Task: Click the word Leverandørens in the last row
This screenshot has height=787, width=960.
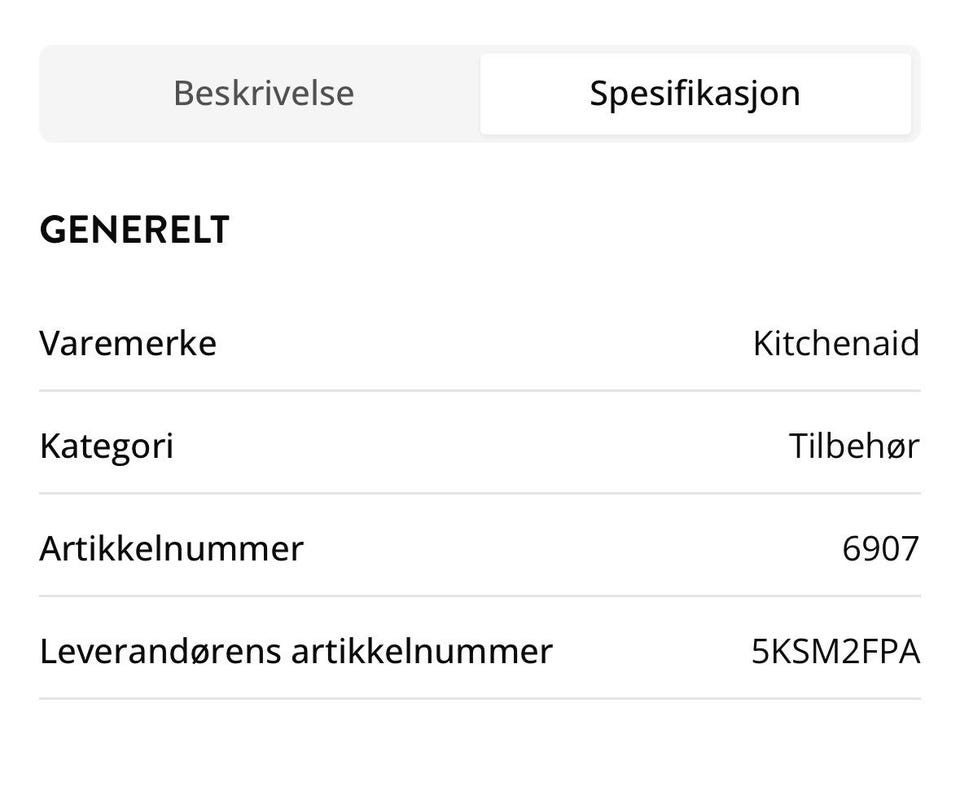Action: click(x=161, y=651)
